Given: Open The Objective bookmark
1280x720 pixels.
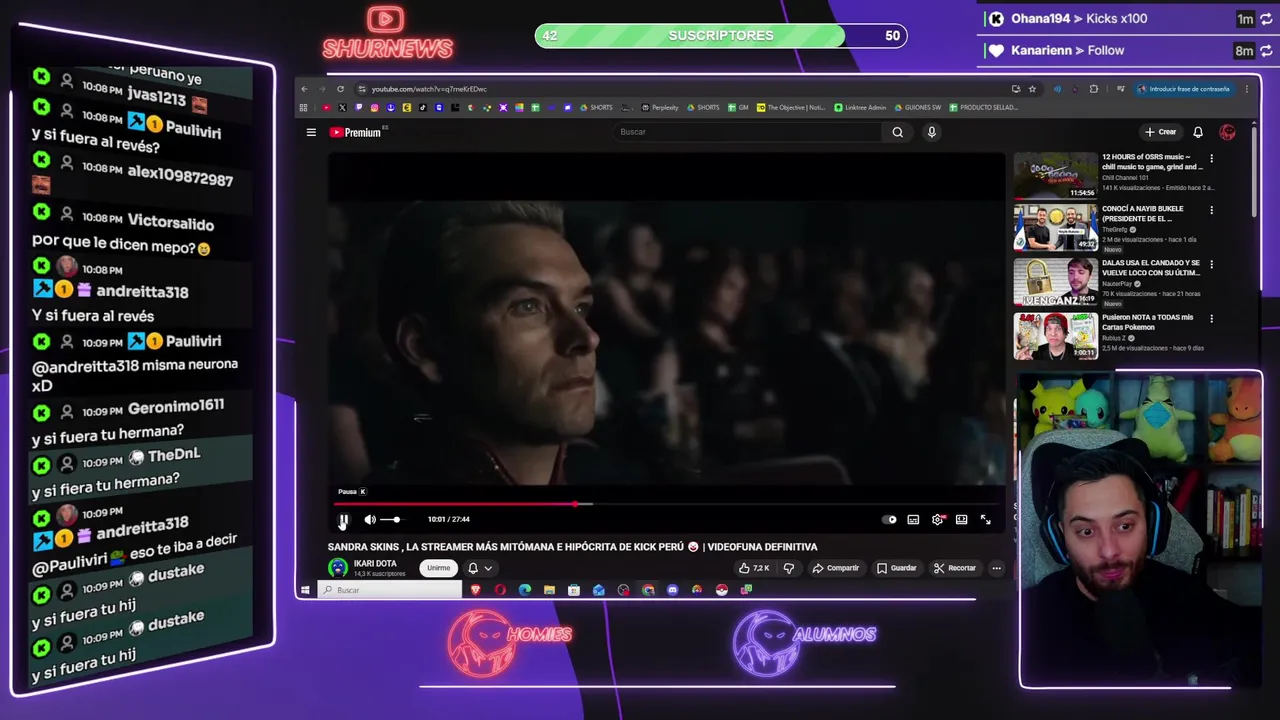Looking at the screenshot, I should (x=791, y=107).
